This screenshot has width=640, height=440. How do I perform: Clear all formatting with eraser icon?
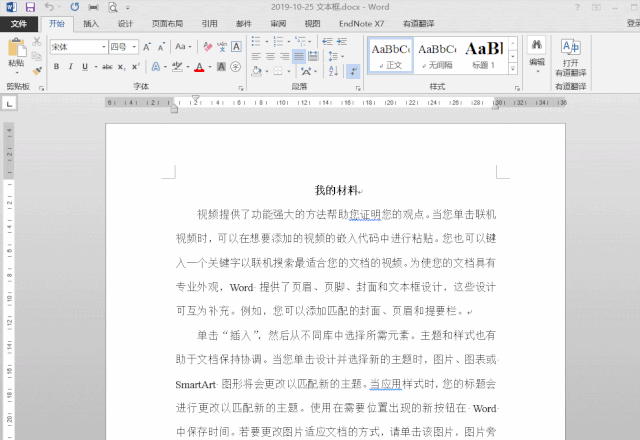pos(207,47)
